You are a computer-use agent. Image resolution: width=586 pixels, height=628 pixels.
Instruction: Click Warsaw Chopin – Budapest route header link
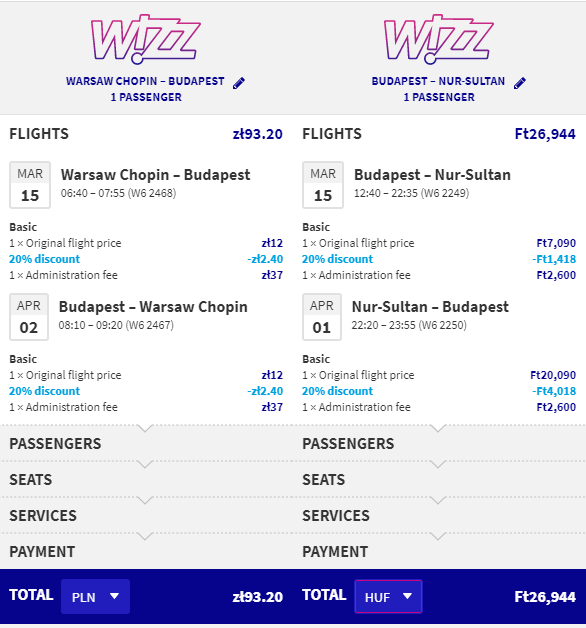[145, 81]
